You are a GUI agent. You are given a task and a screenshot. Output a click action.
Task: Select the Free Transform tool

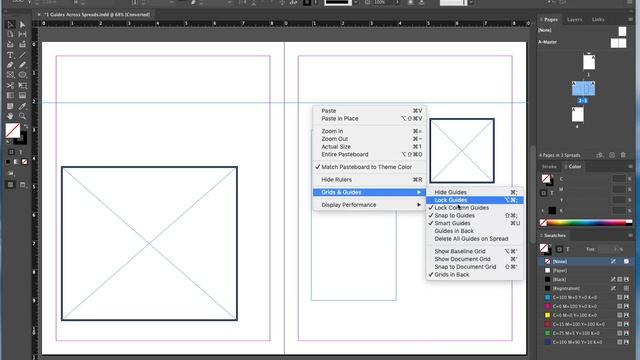(22, 85)
